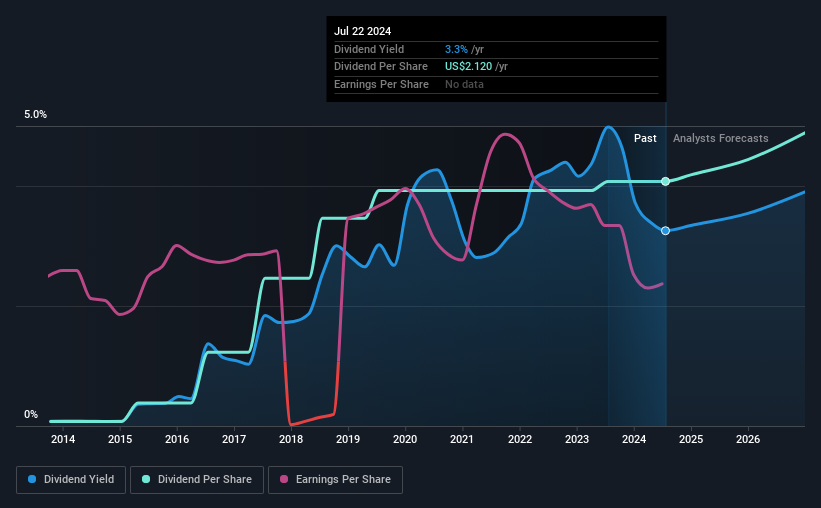Viewport: 821px width, 508px height.
Task: Click the Analysts Forecasts label
Action: coord(720,138)
